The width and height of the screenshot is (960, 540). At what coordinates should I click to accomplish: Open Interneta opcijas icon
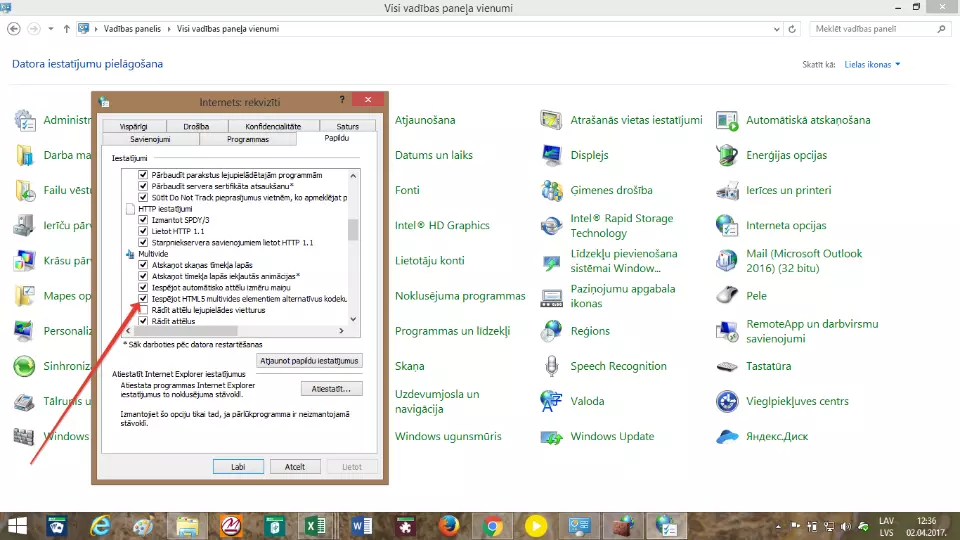click(727, 225)
